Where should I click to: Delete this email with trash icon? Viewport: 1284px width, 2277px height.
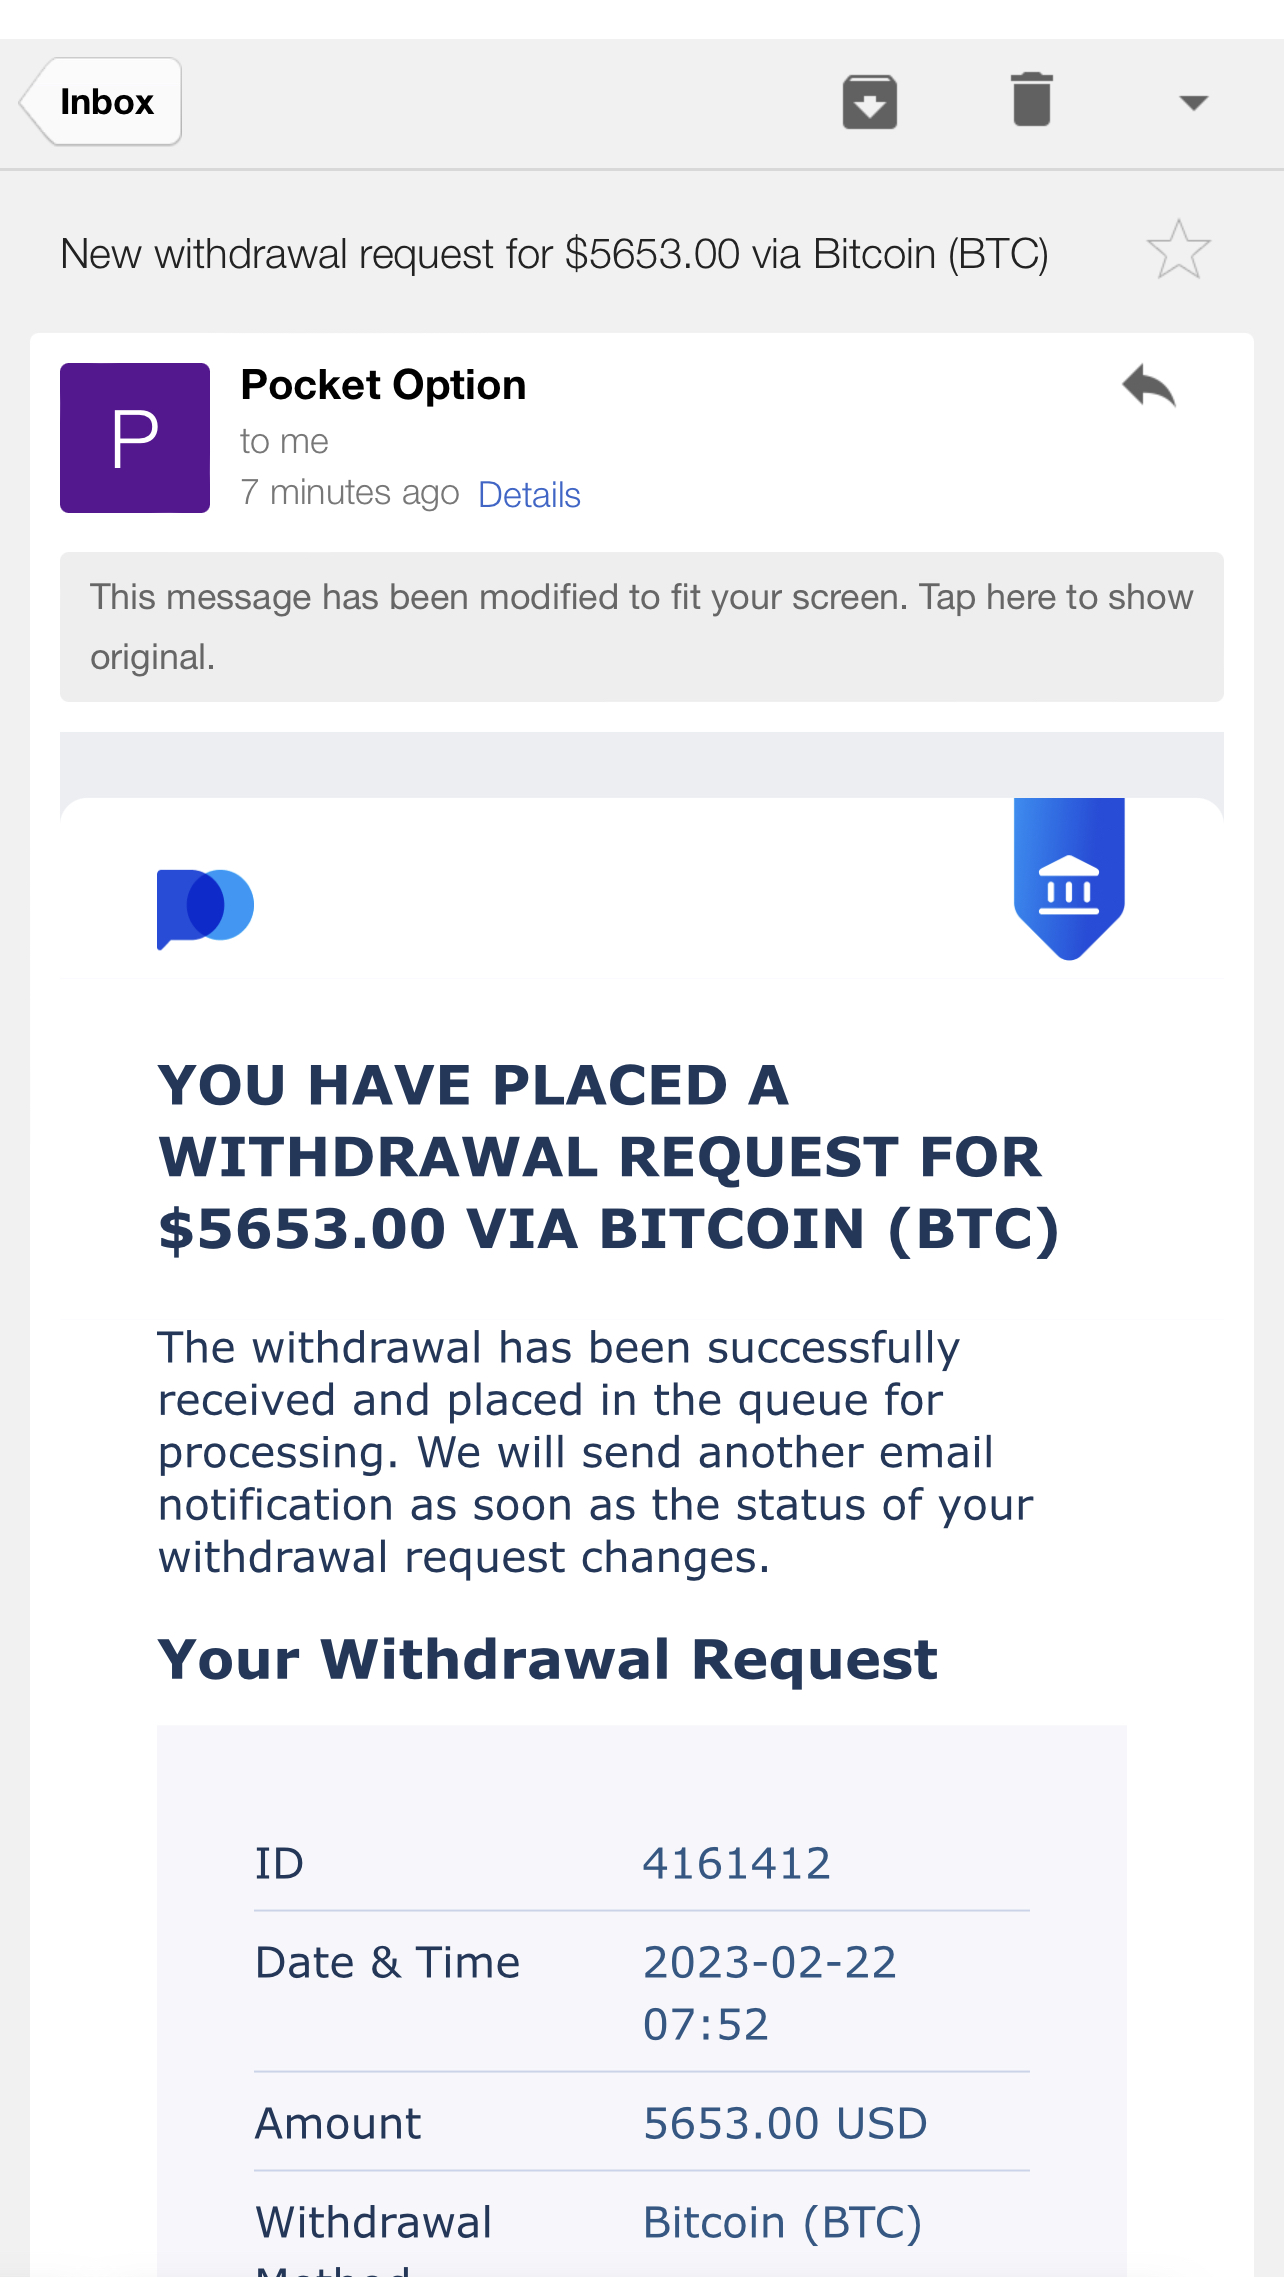coord(1031,100)
